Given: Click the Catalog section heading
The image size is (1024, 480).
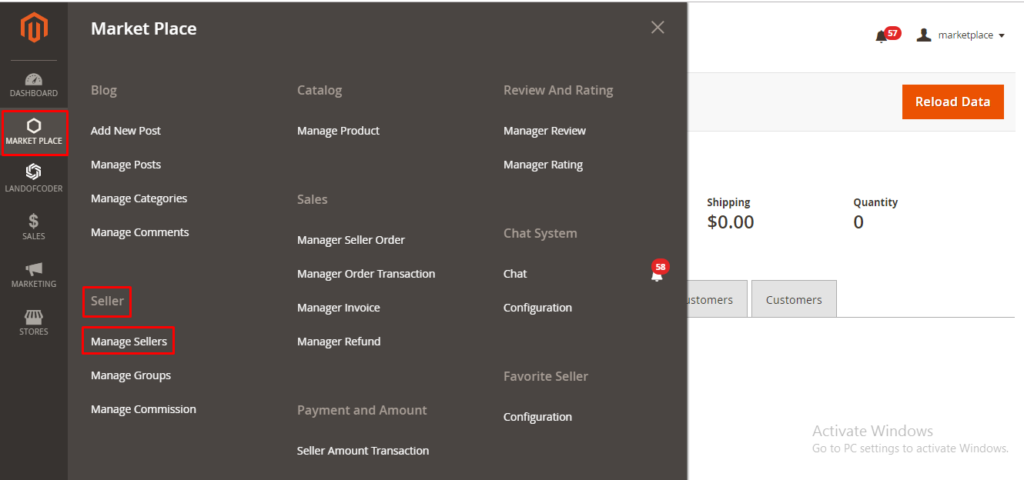Looking at the screenshot, I should coord(319,90).
